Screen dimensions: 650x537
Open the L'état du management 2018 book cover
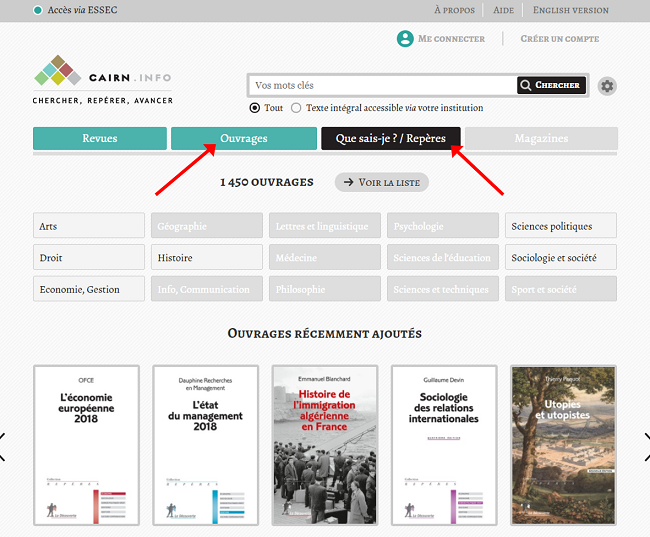206,445
